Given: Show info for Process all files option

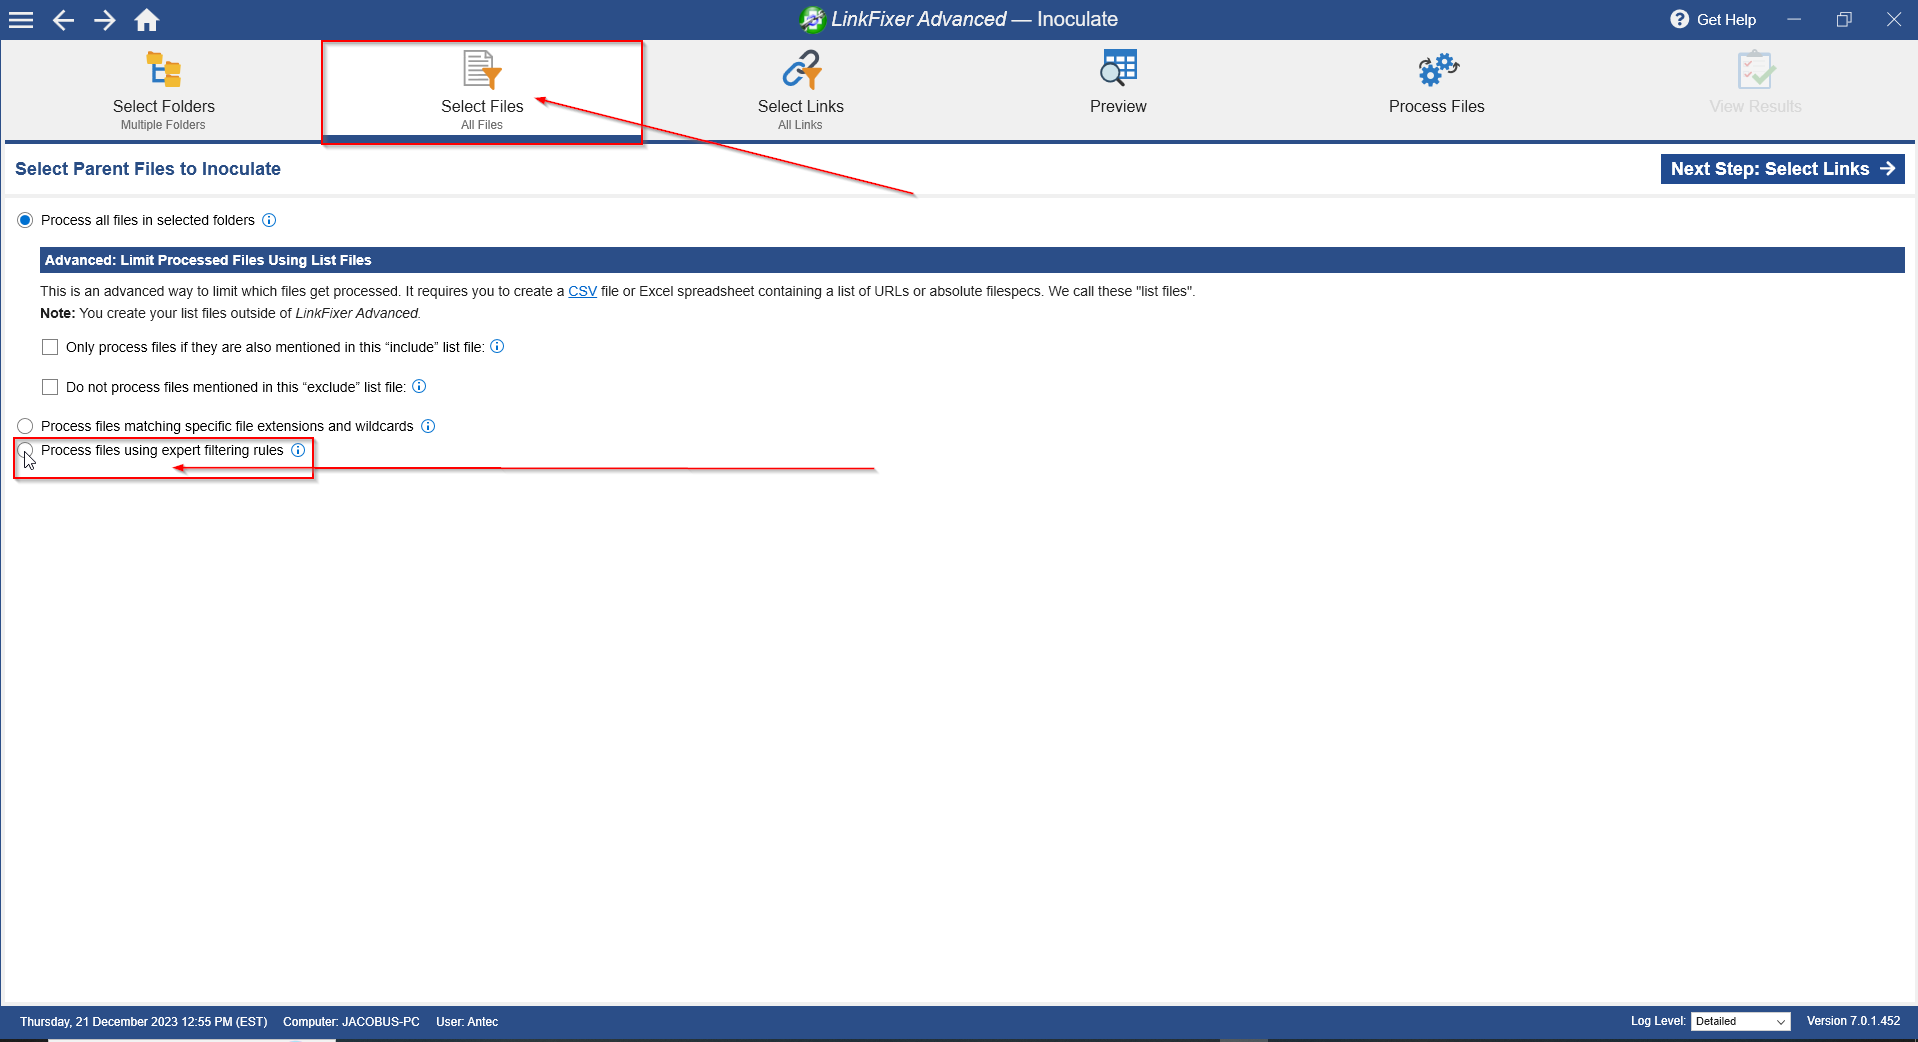Looking at the screenshot, I should [x=269, y=220].
